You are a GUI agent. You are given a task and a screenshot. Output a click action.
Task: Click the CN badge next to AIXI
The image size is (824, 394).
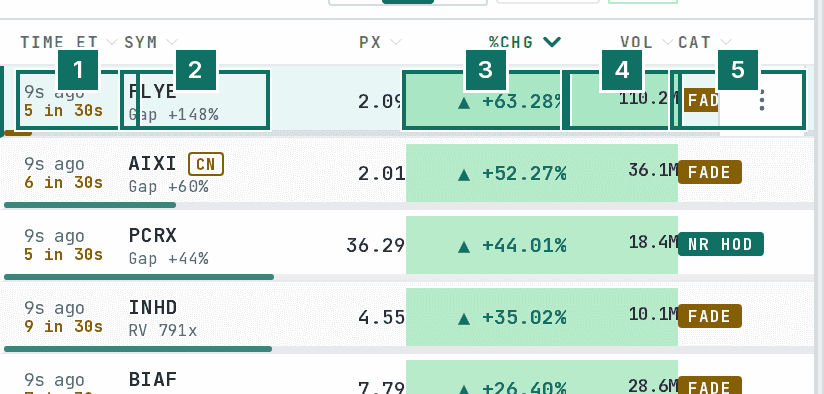(x=206, y=164)
